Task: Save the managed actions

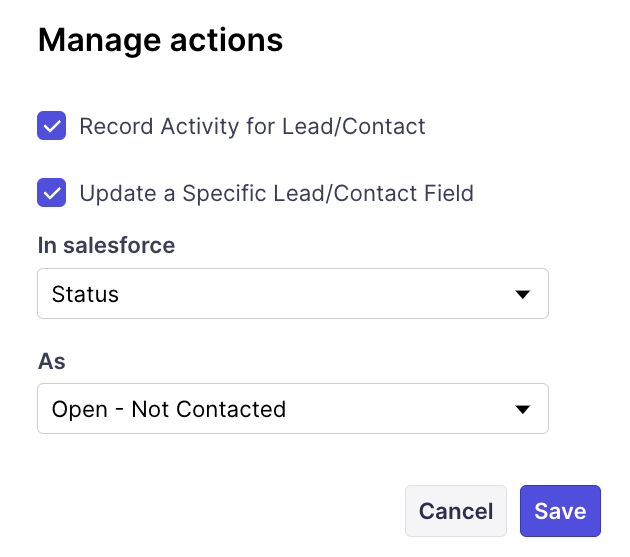Action: (560, 511)
